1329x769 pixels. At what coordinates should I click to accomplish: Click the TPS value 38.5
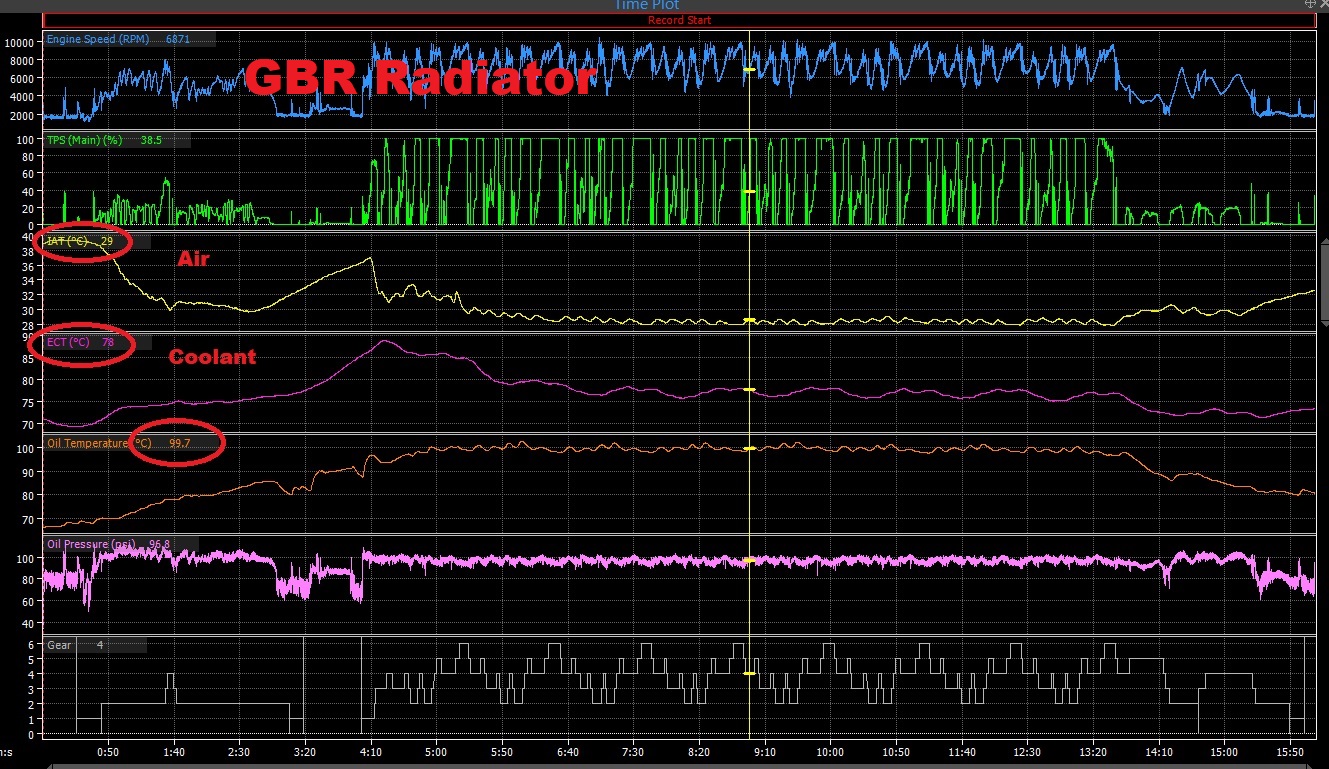152,141
